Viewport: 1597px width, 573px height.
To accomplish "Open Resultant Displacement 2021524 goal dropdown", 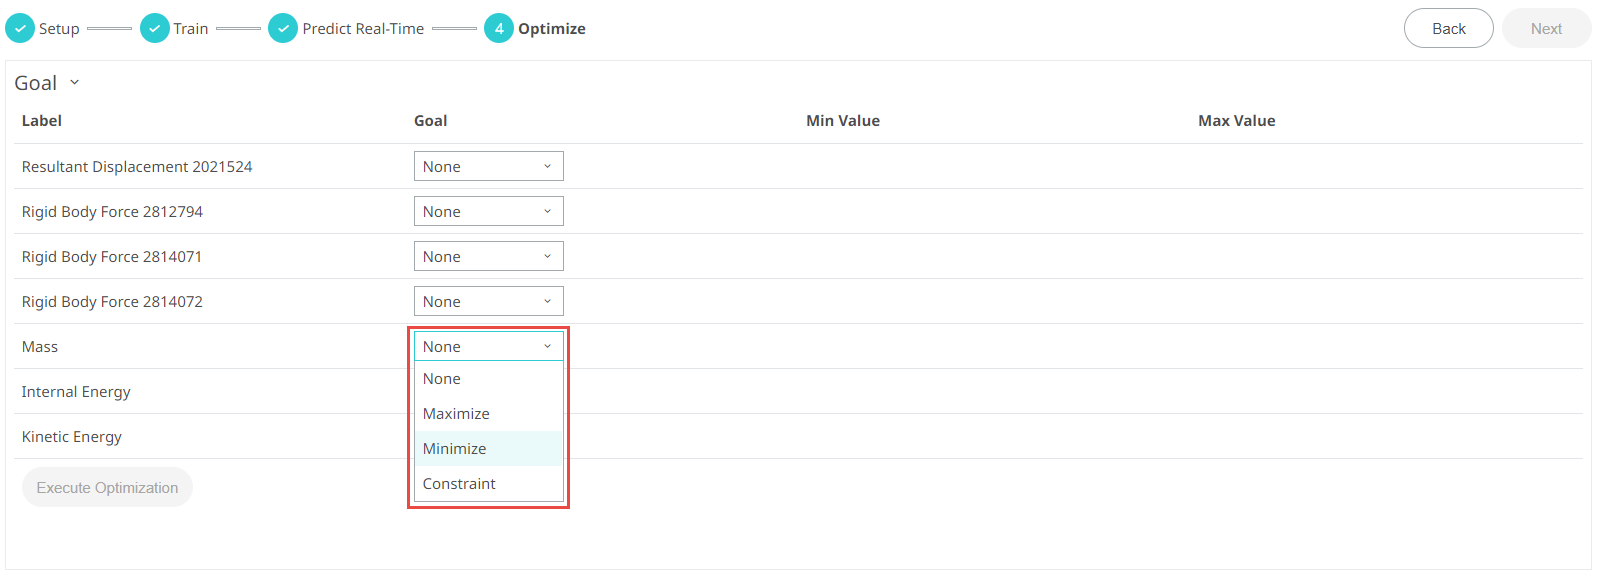I will click(488, 167).
